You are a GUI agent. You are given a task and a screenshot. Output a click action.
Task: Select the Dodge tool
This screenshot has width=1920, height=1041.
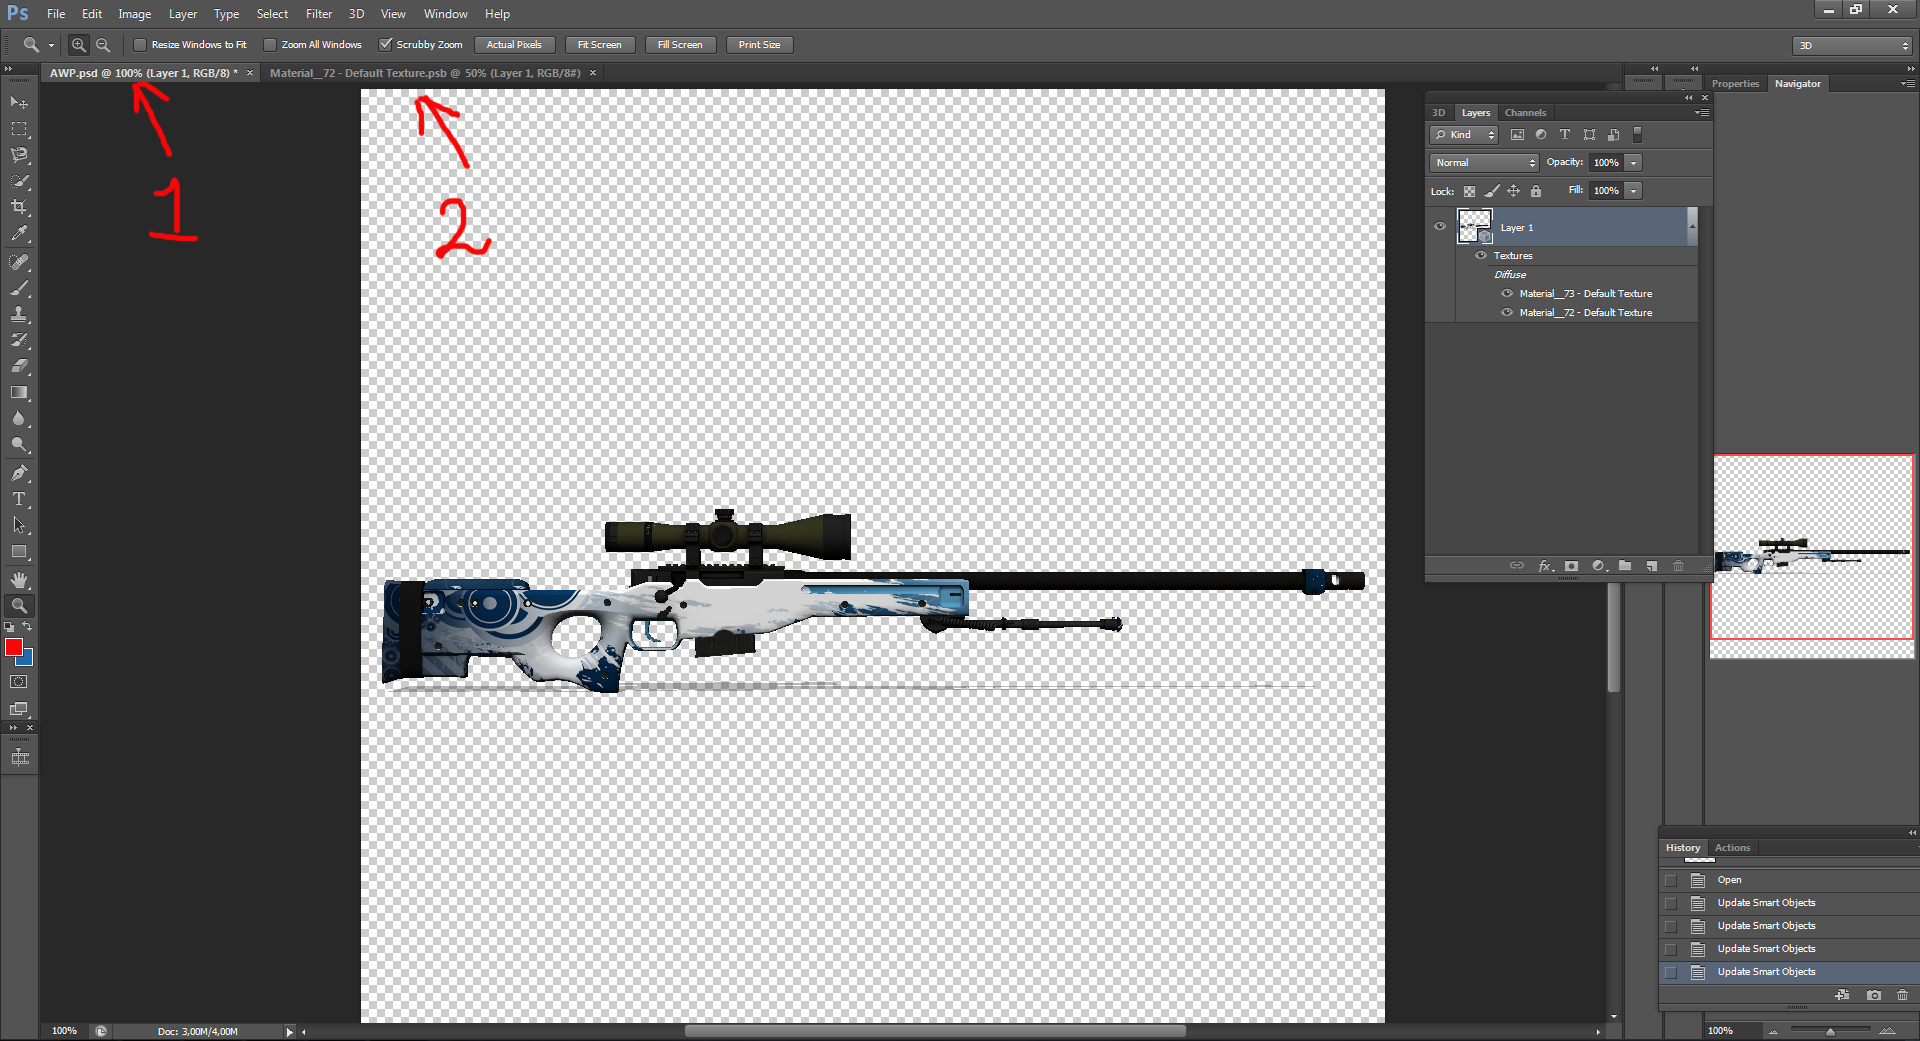(19, 445)
